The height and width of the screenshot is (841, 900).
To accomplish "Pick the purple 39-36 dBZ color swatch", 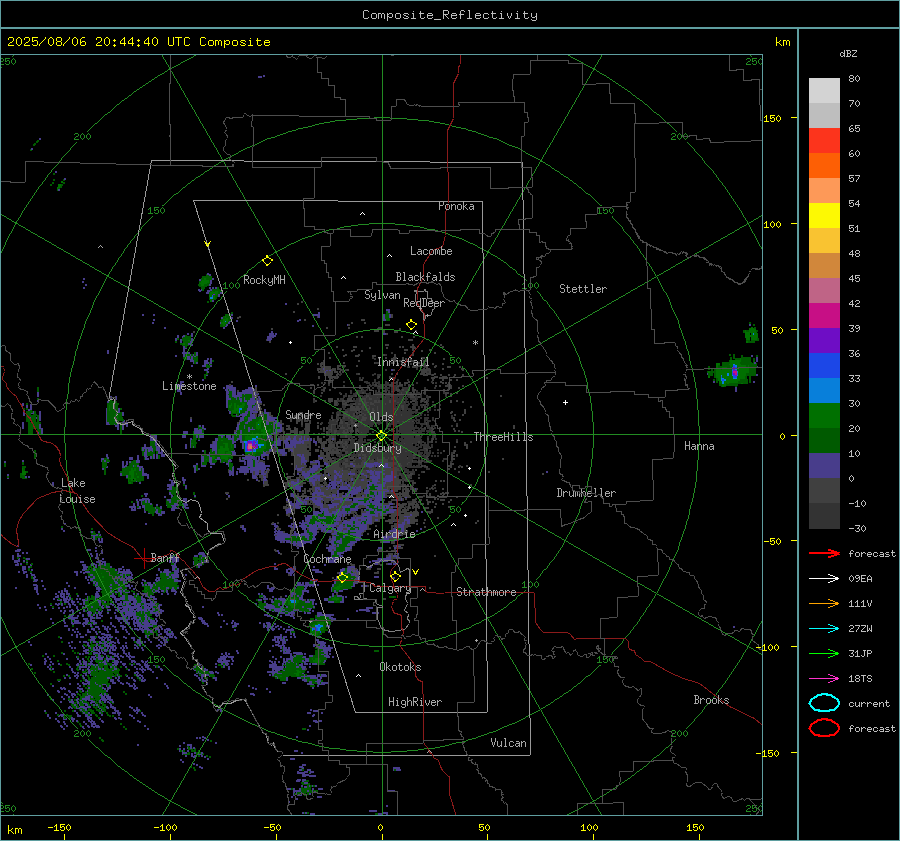I will coord(824,341).
